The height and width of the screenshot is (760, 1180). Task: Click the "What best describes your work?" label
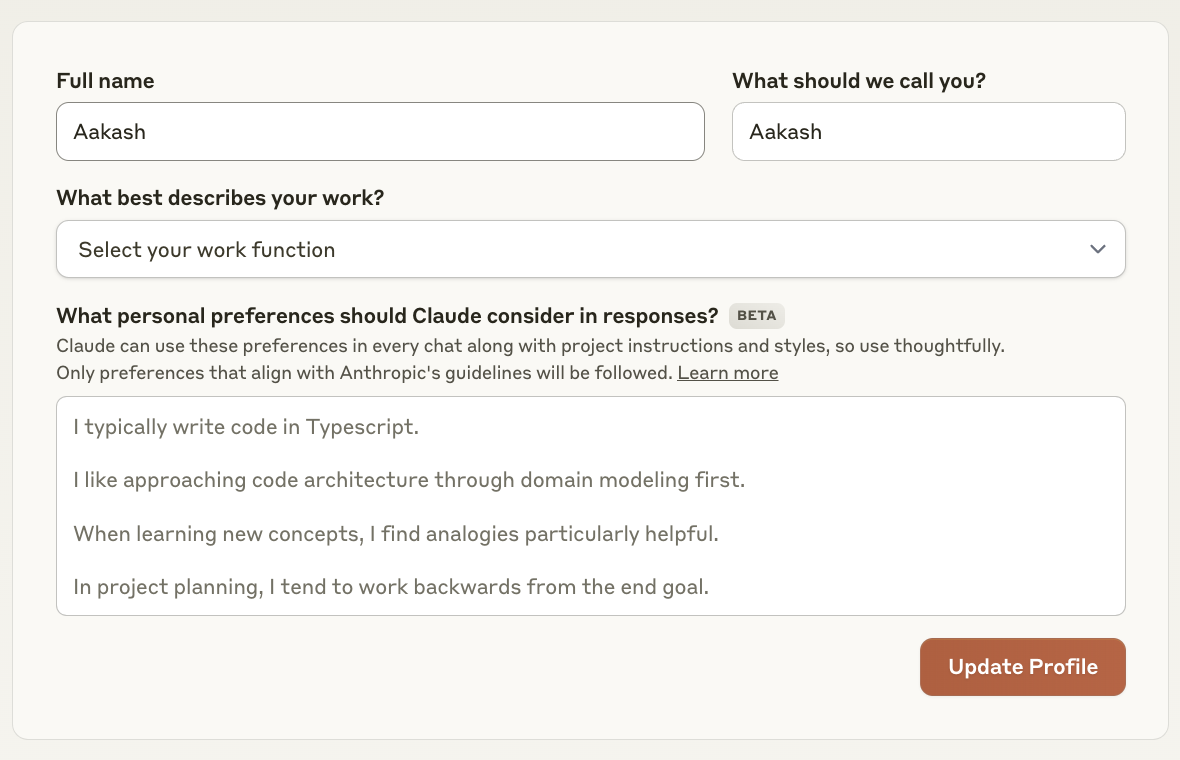(220, 198)
